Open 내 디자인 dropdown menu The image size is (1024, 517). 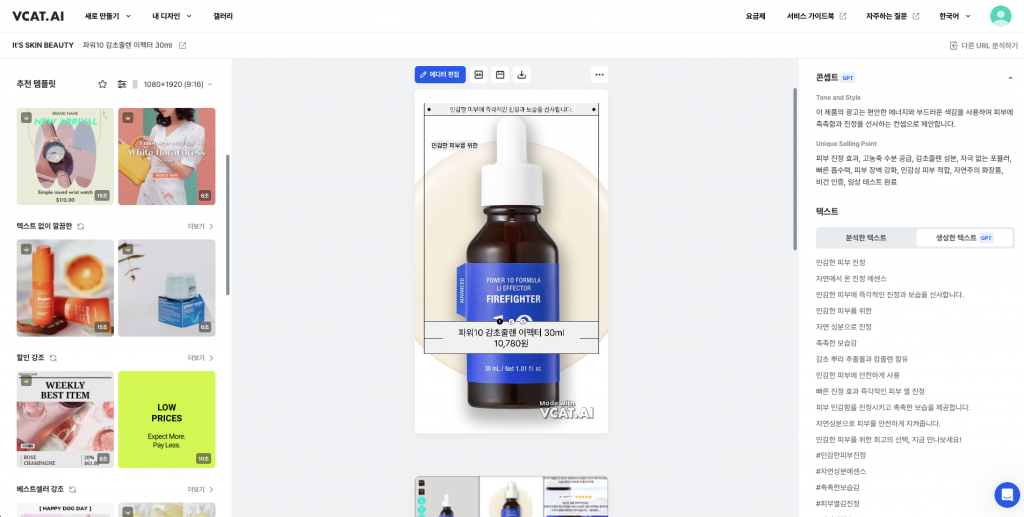pos(172,16)
